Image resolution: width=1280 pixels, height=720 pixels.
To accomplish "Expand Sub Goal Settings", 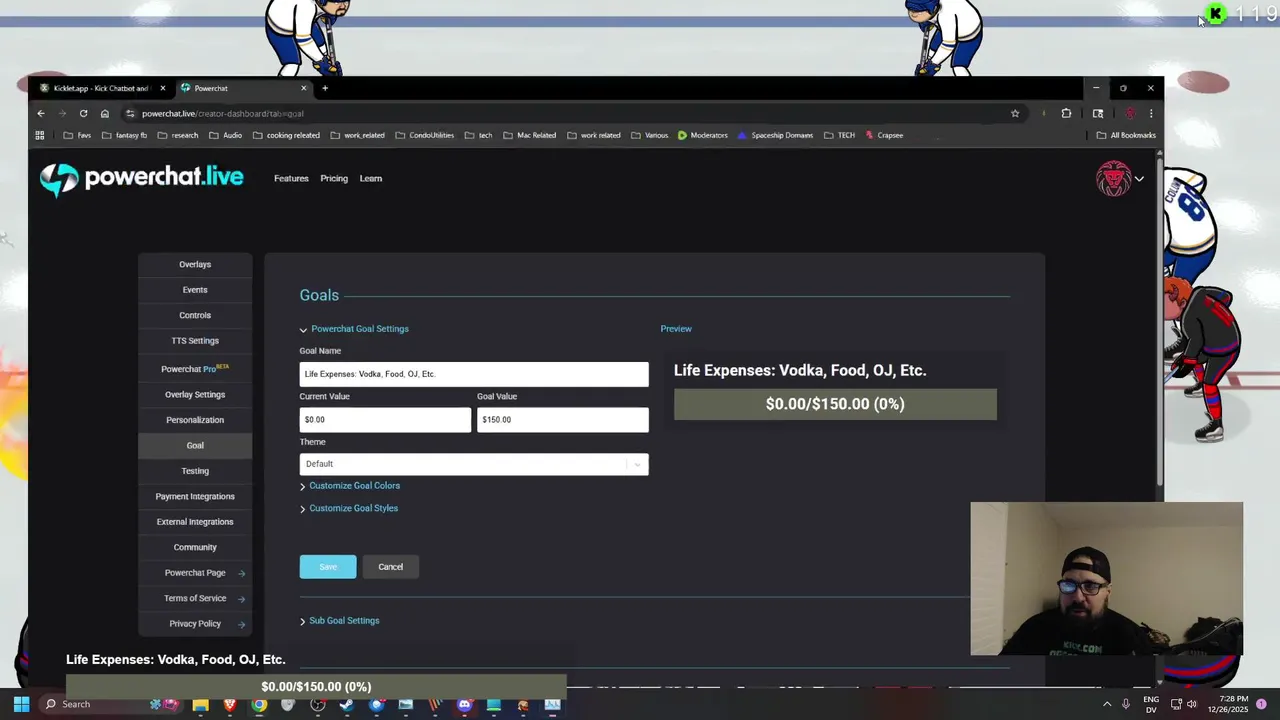I will pyautogui.click(x=340, y=621).
